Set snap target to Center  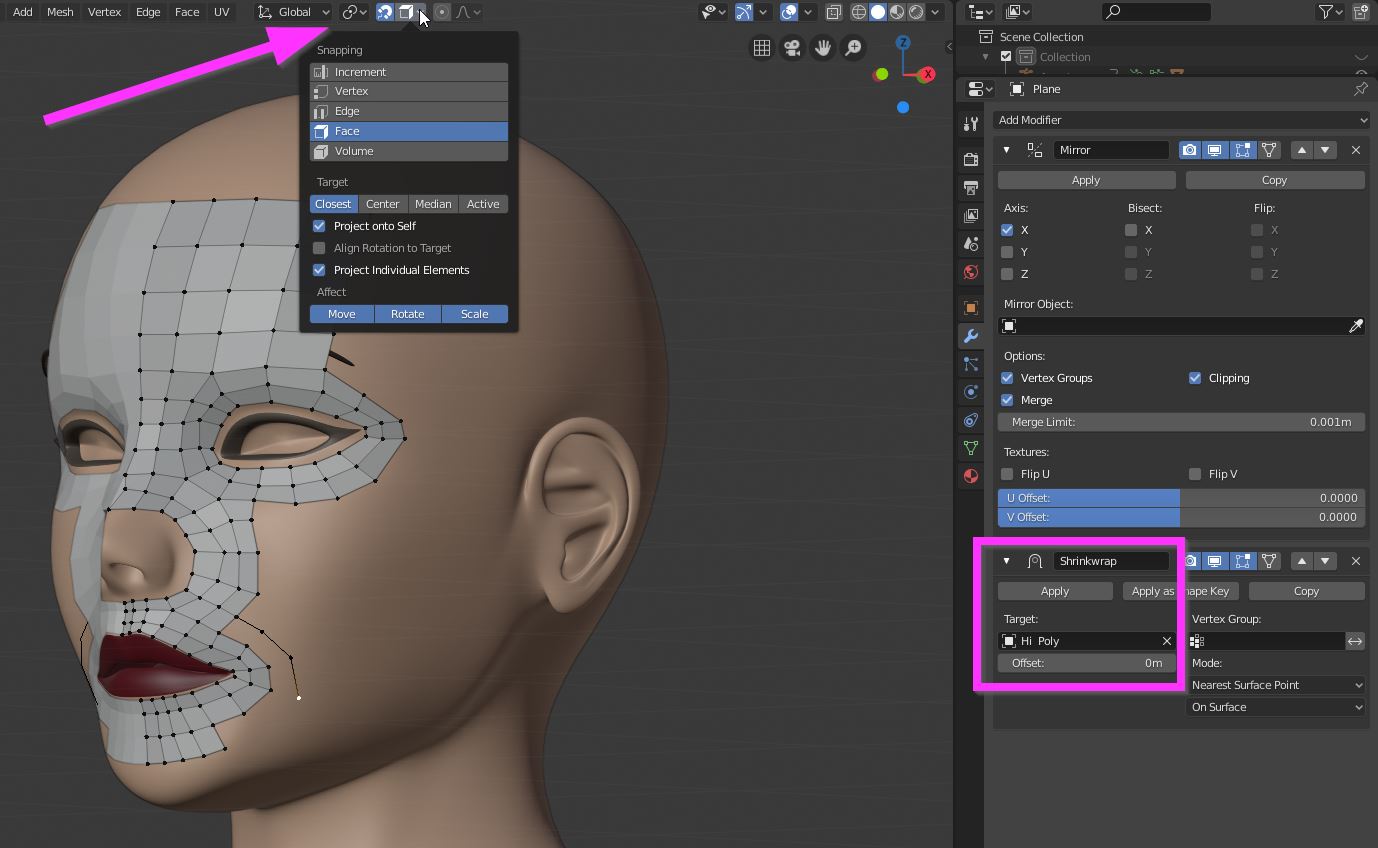tap(383, 204)
